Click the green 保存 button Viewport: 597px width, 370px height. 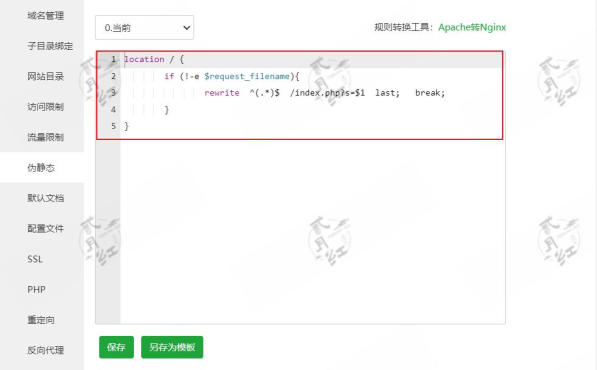coord(116,347)
